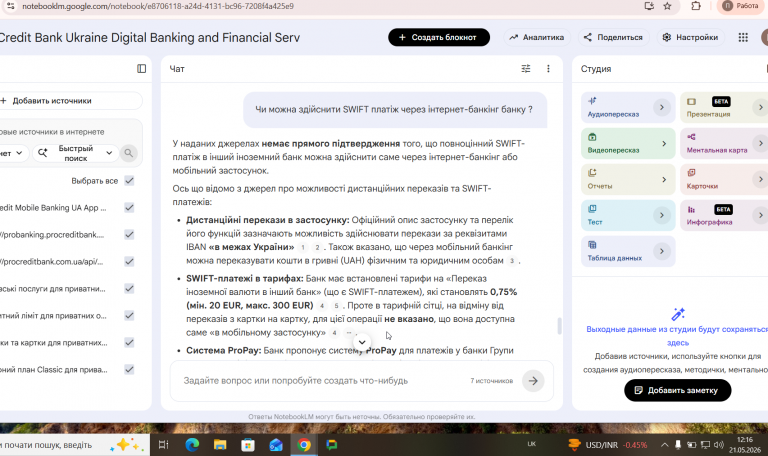Open citation number 3 reference
This screenshot has width=768, height=456.
(x=512, y=261)
